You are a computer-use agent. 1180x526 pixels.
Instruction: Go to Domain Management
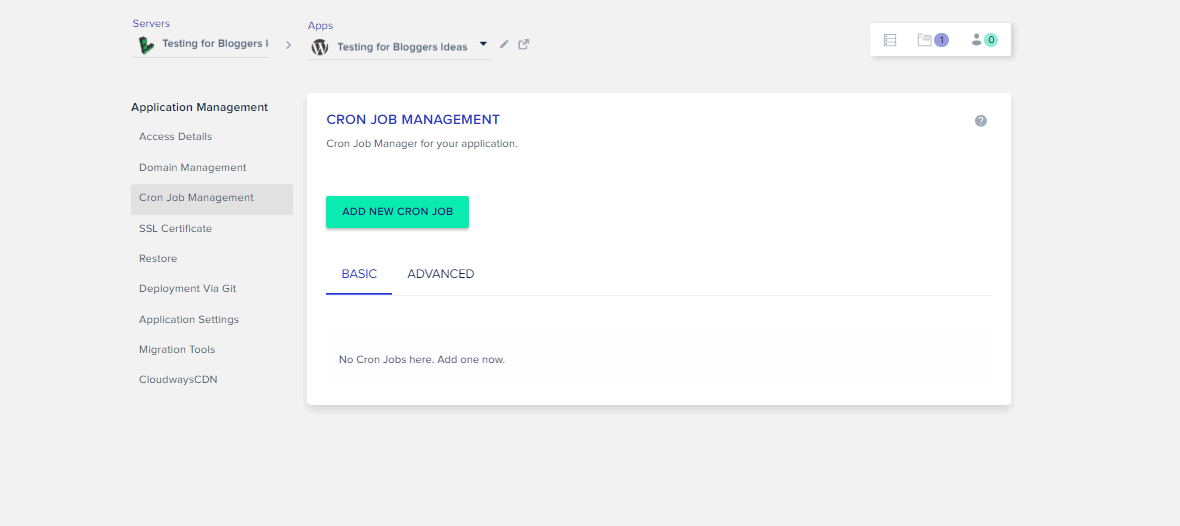(193, 167)
